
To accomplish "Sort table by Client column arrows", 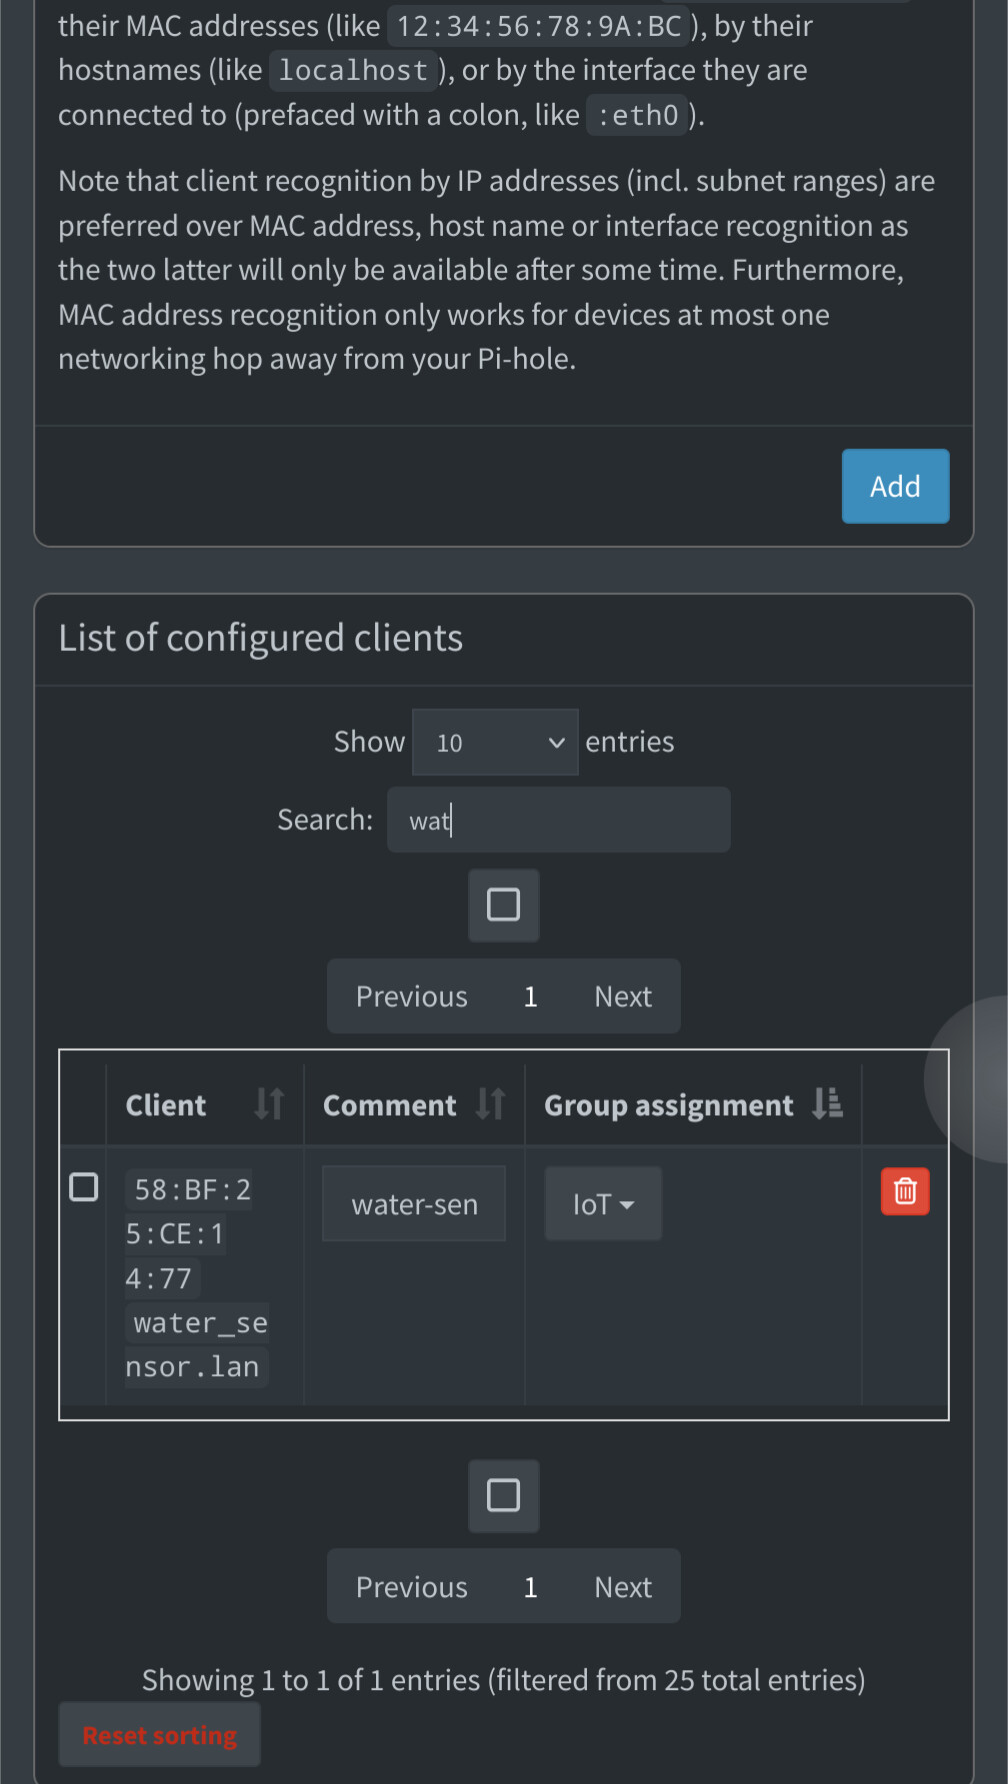I will [268, 1104].
